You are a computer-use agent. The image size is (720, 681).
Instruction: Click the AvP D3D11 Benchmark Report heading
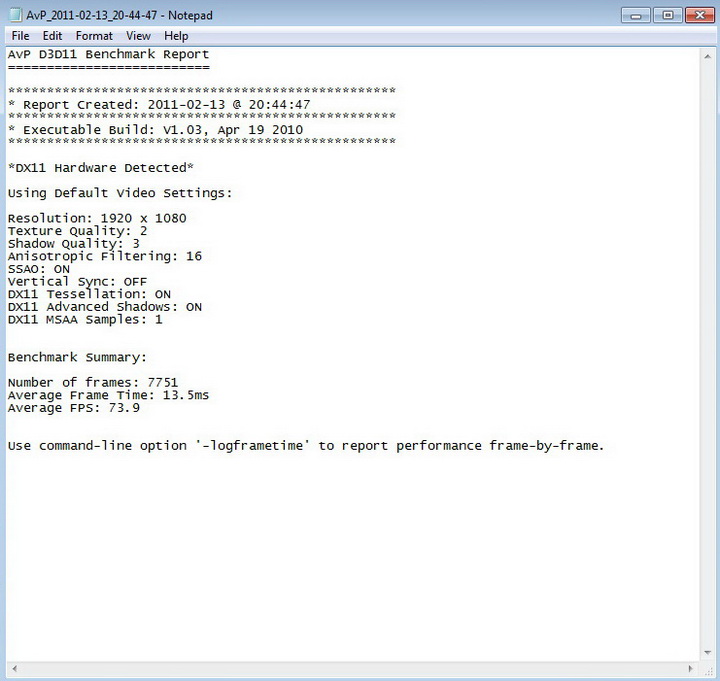point(108,54)
